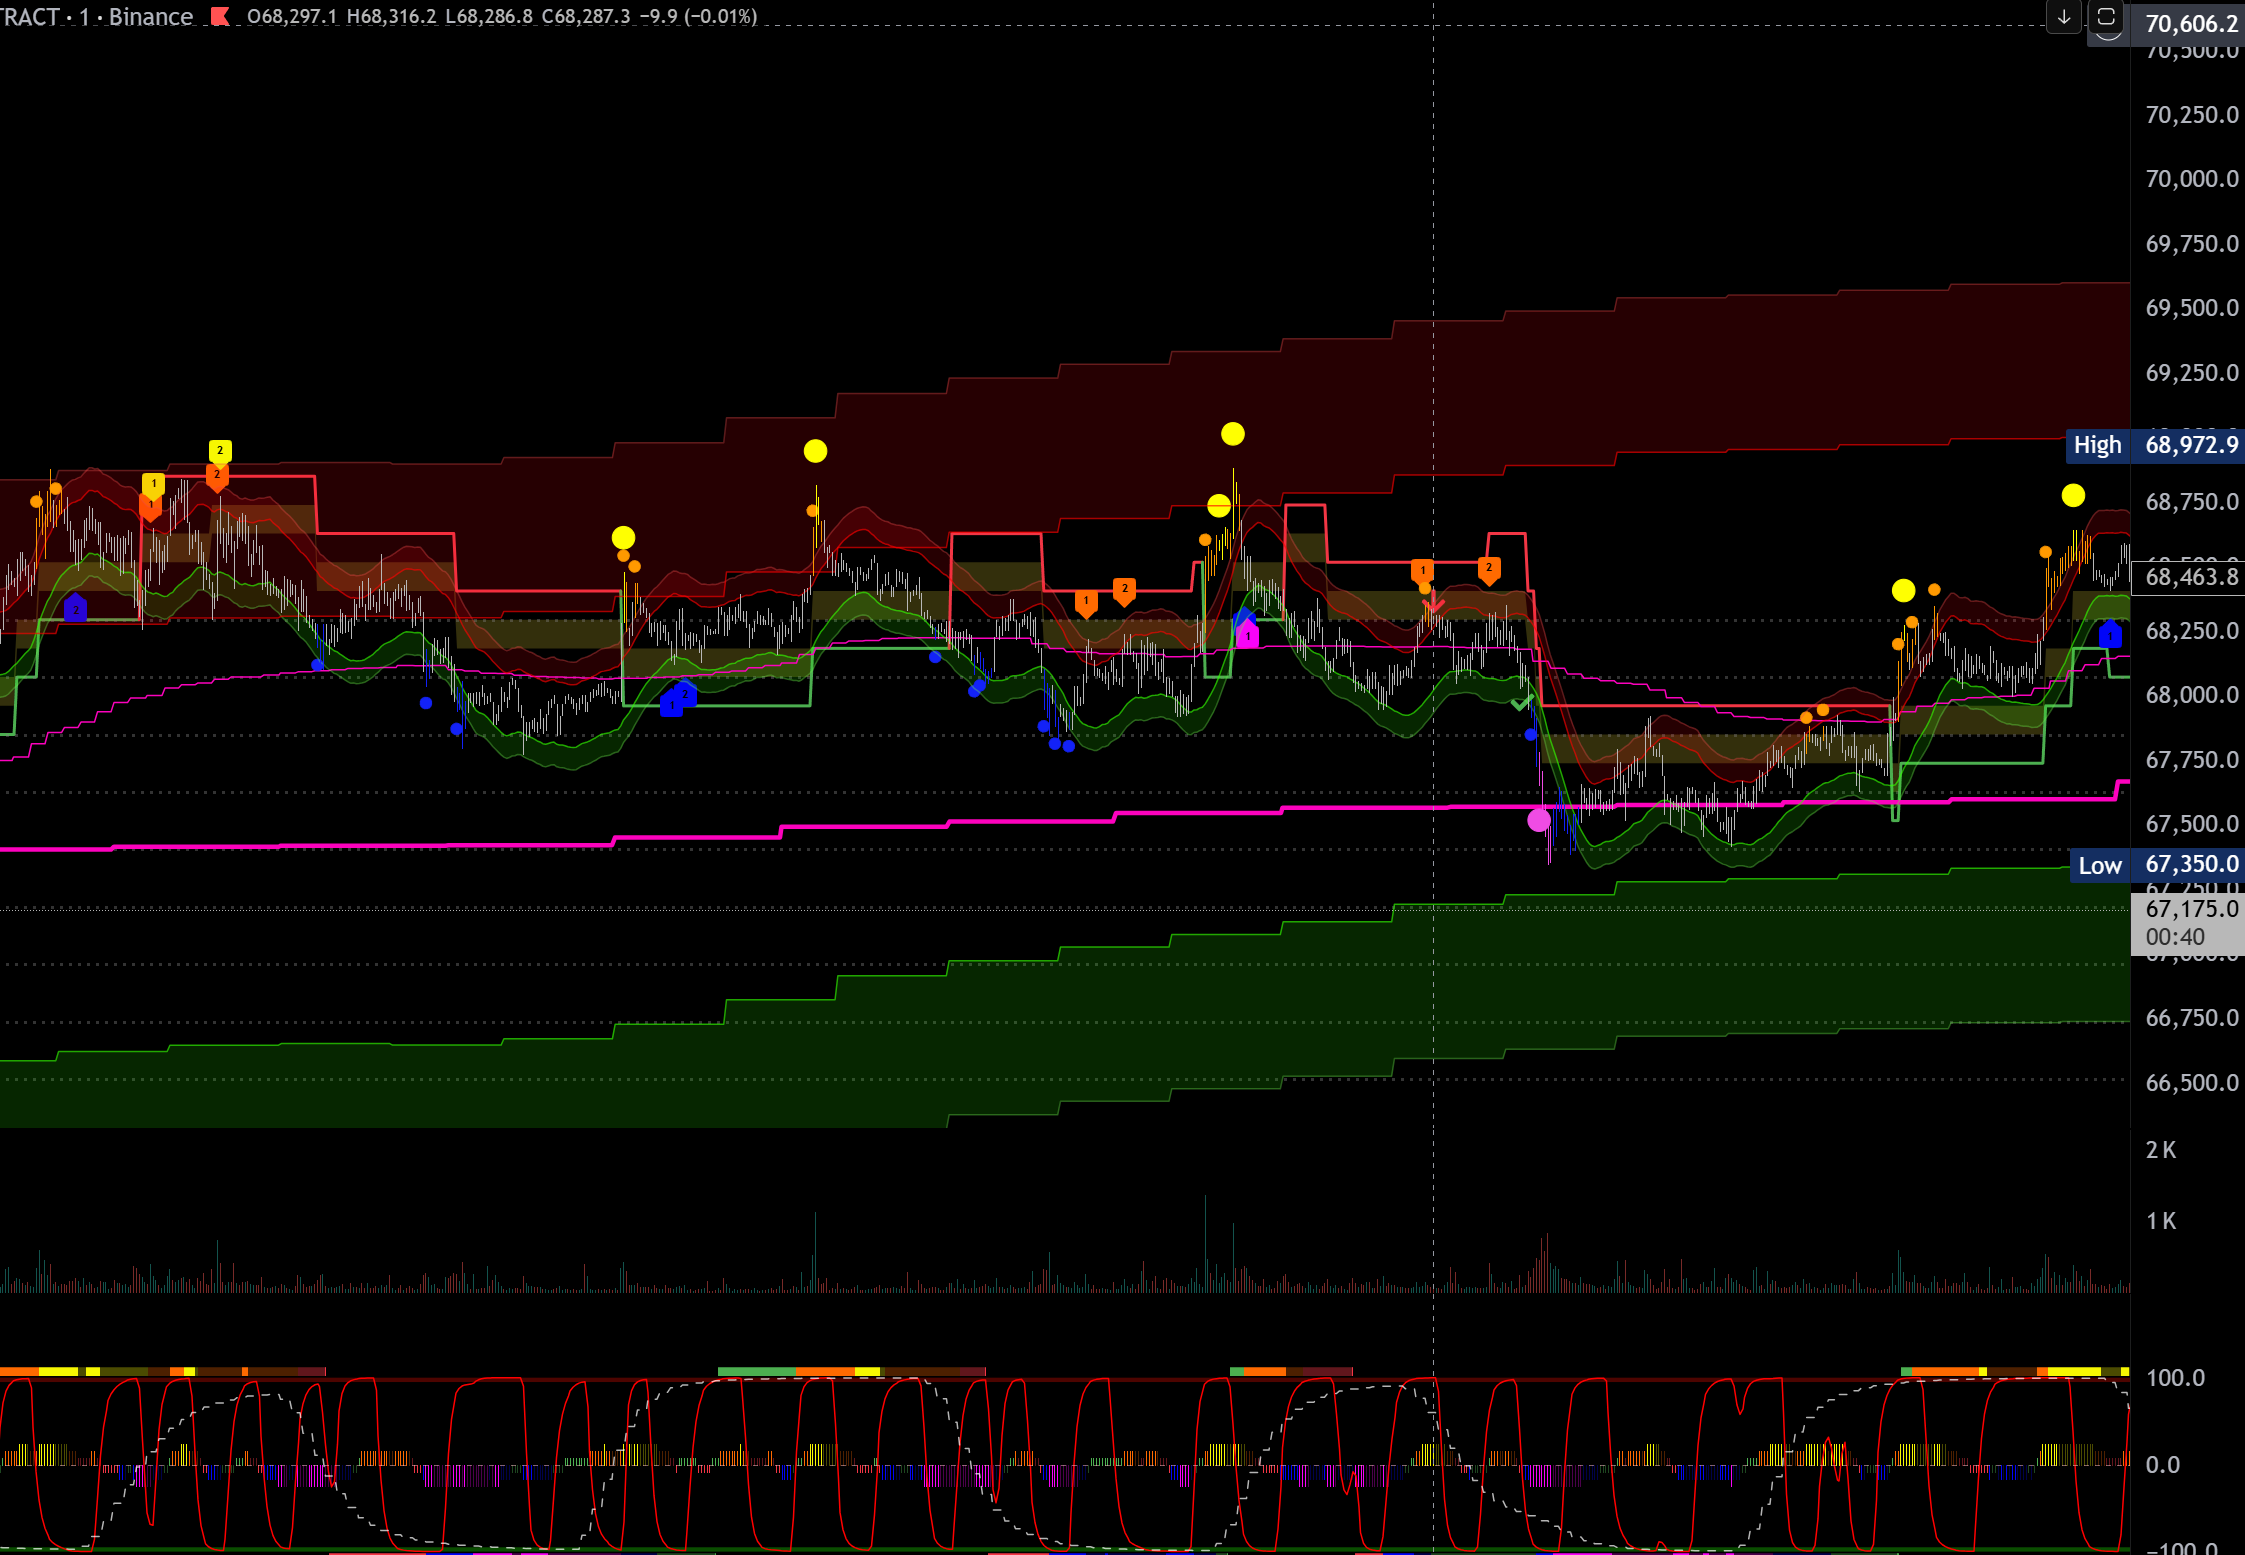Click the red down-arrow signal on the chart
2245x1555 pixels.
[x=1433, y=604]
